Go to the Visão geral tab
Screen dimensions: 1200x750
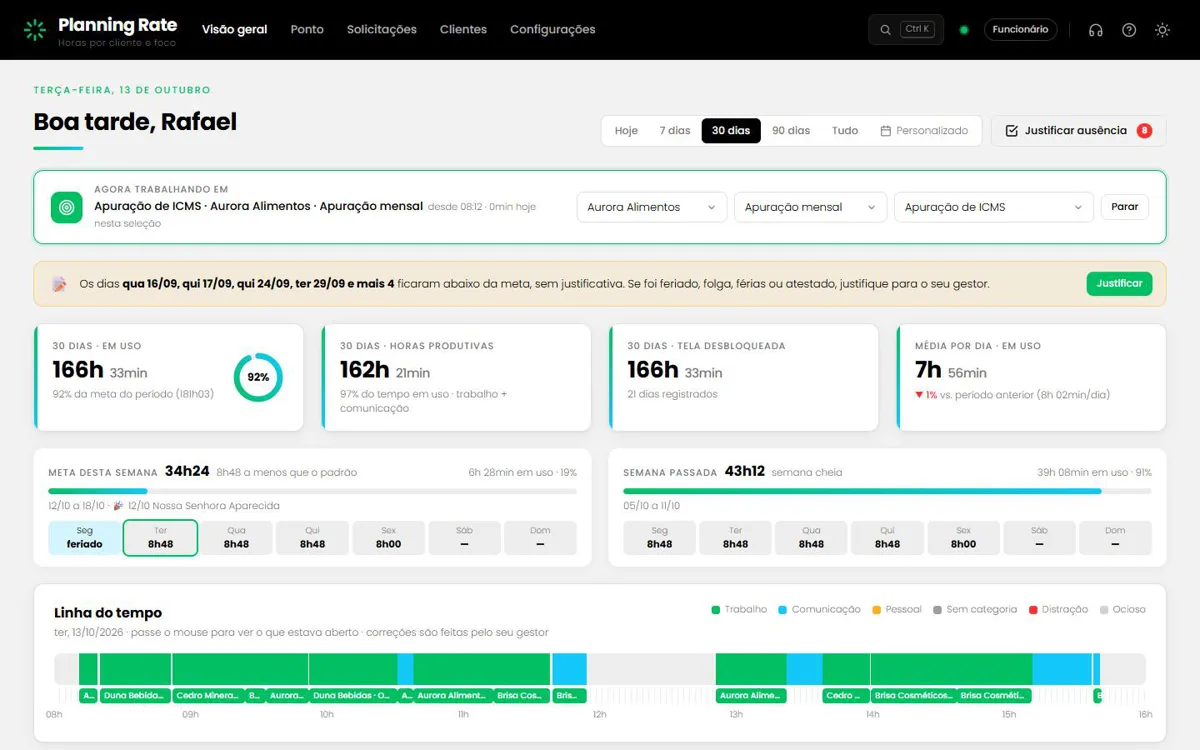coord(235,30)
